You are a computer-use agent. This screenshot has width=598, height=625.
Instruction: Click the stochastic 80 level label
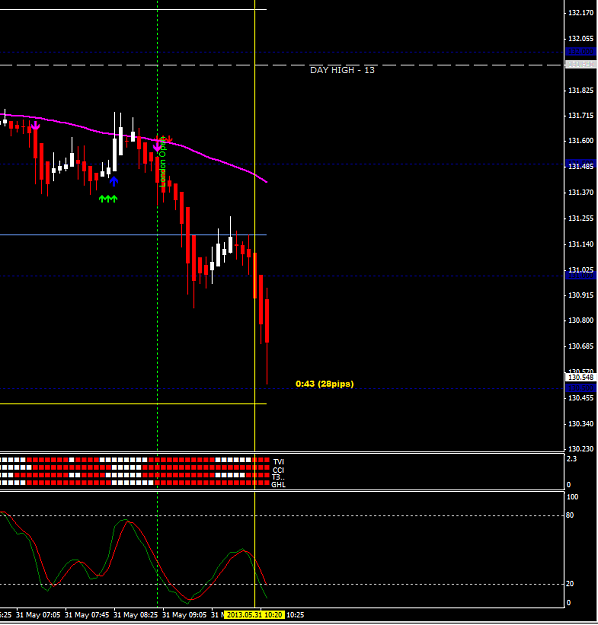click(570, 515)
